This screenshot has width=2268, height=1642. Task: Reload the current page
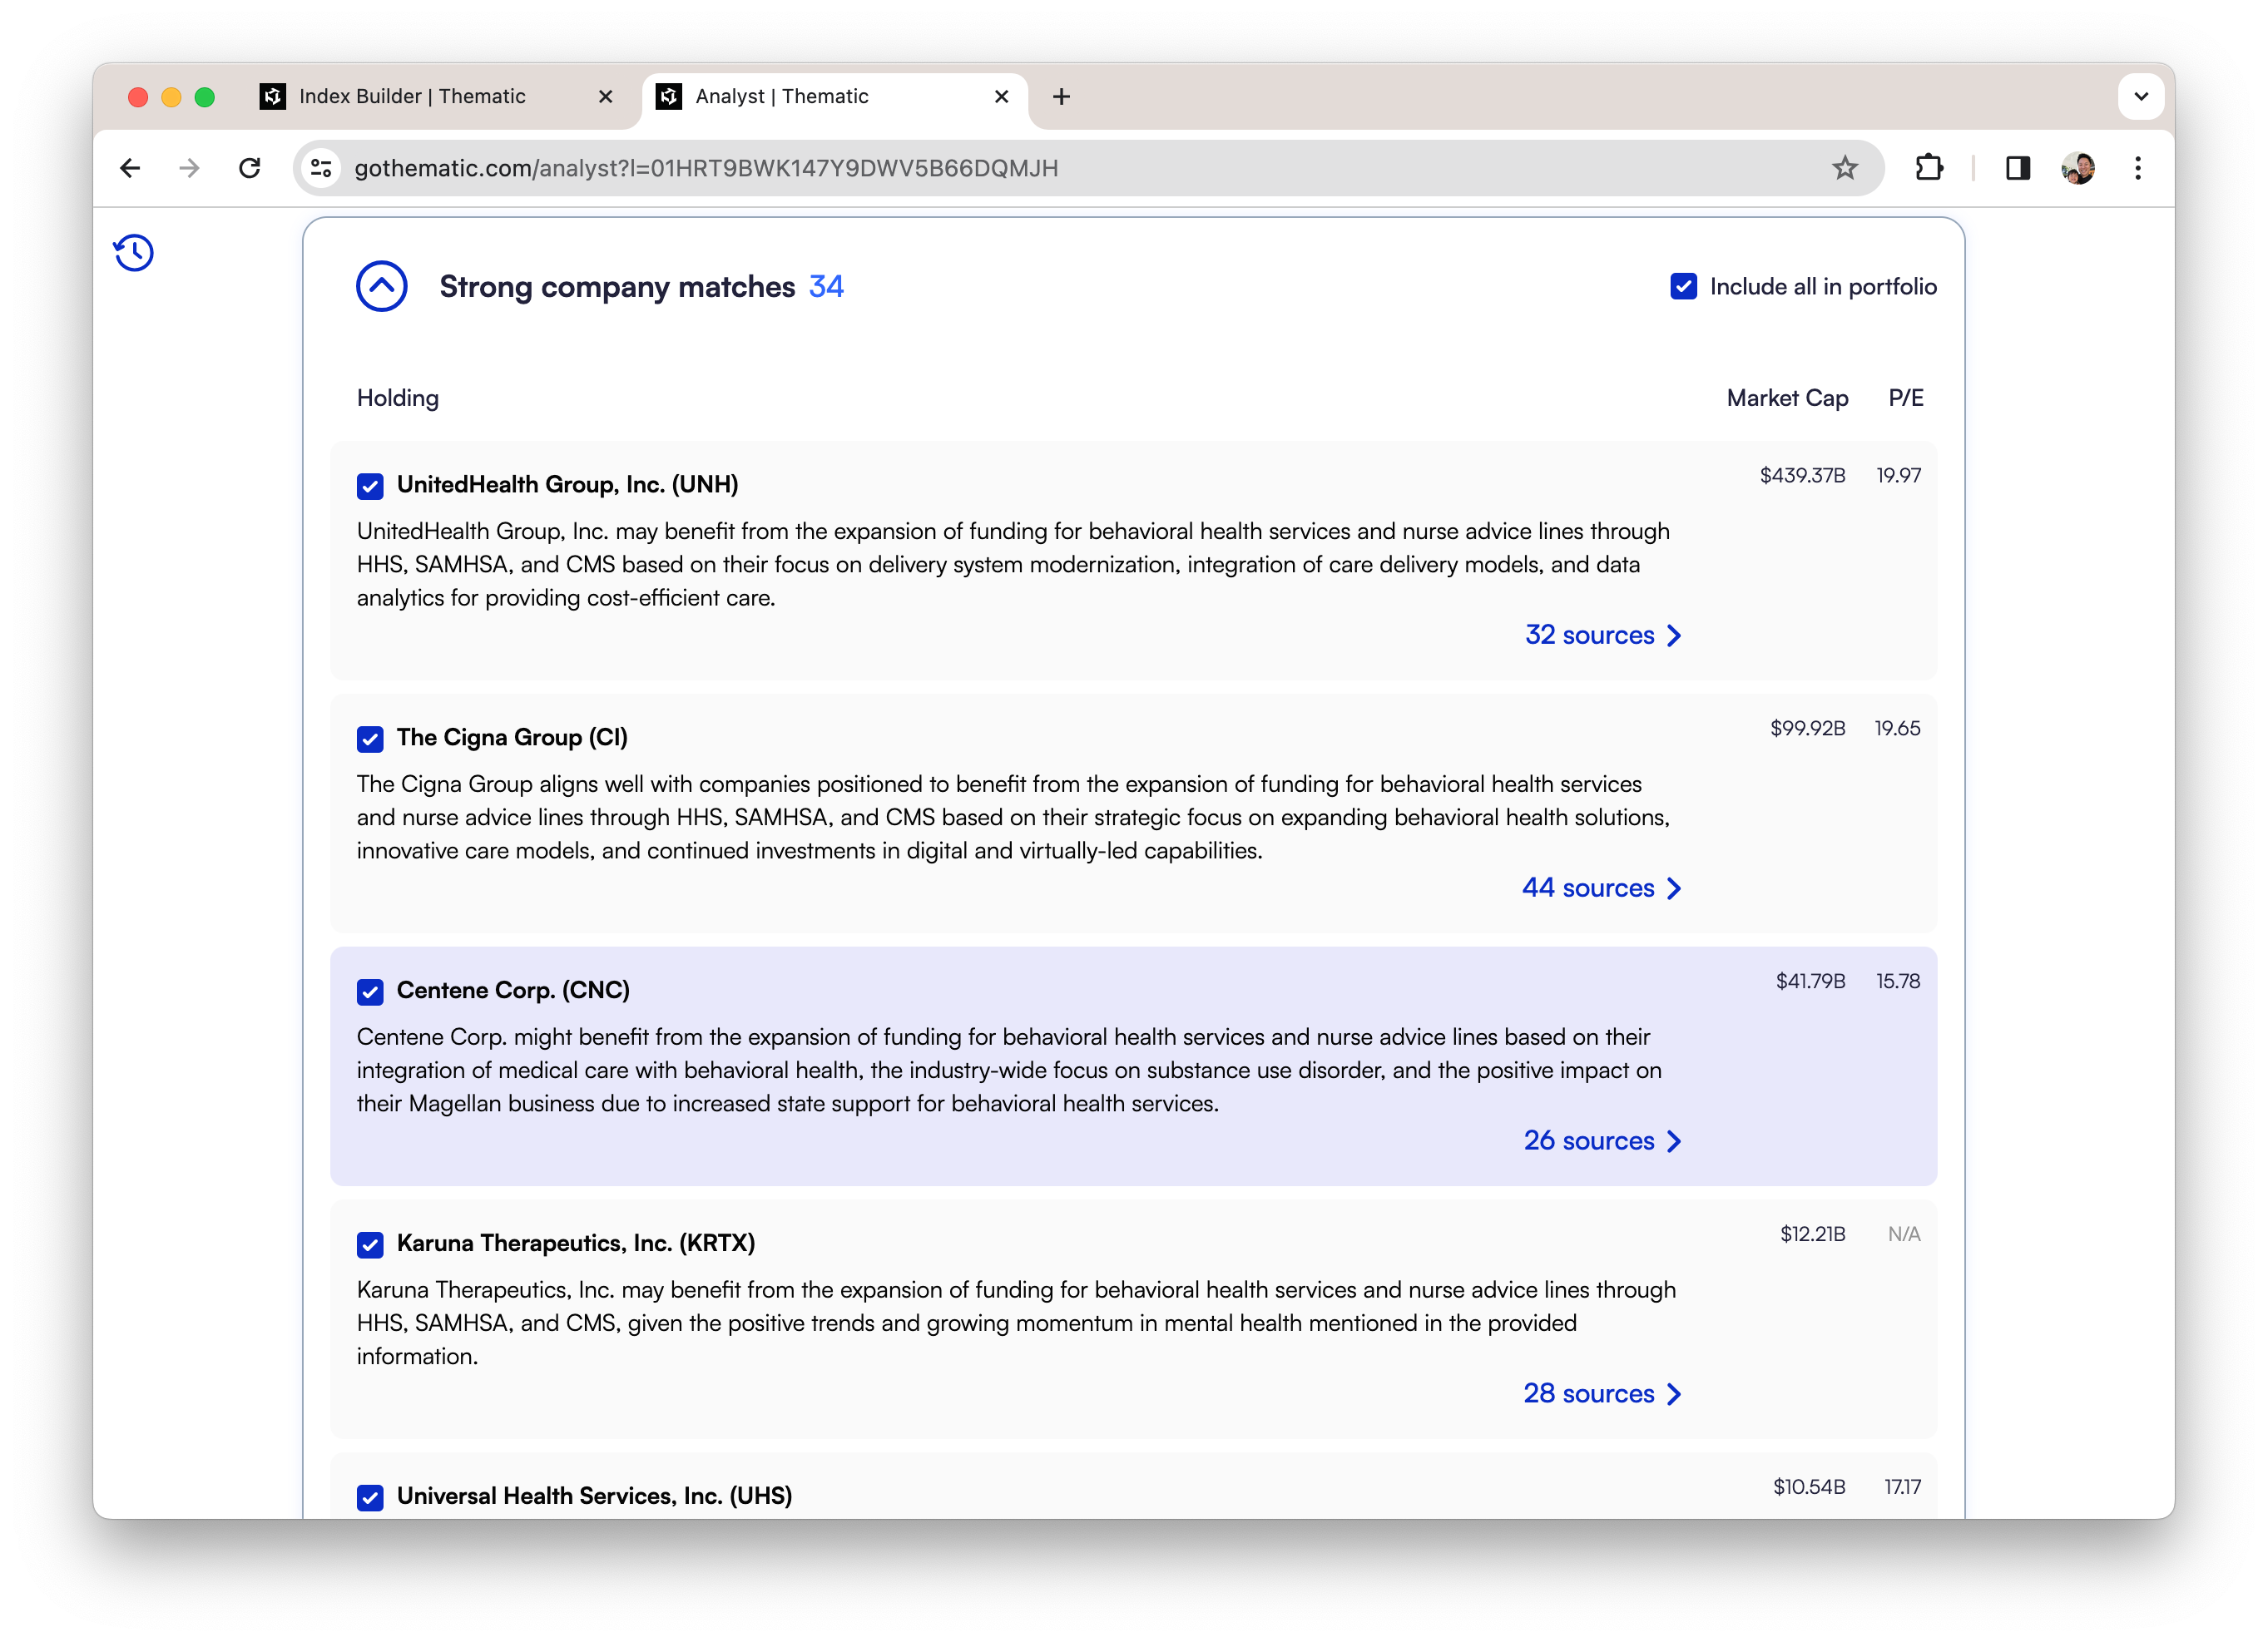[250, 168]
